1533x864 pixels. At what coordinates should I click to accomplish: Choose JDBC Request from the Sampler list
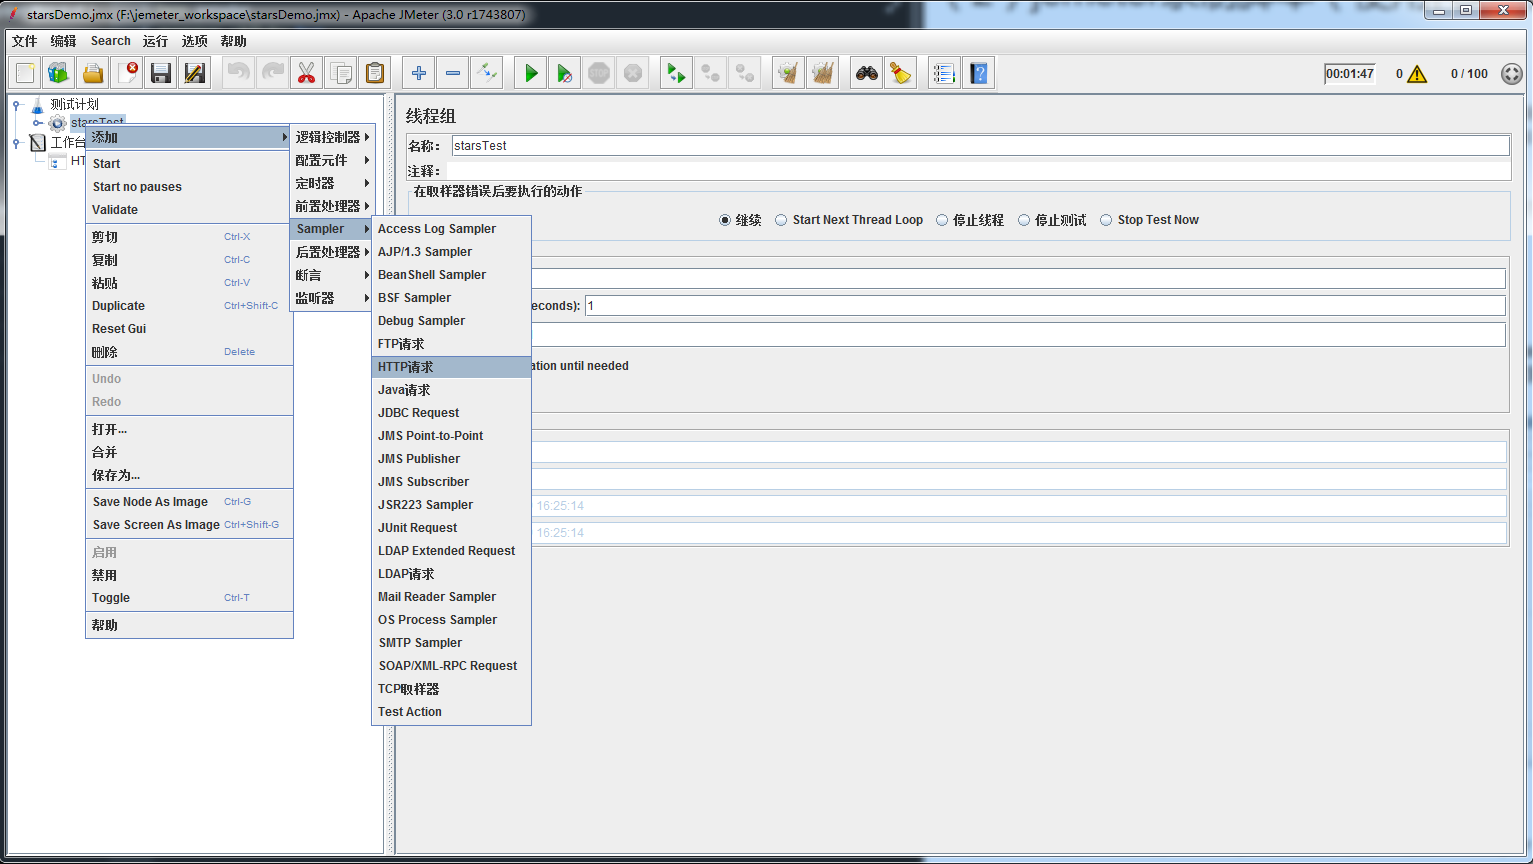coord(451,413)
